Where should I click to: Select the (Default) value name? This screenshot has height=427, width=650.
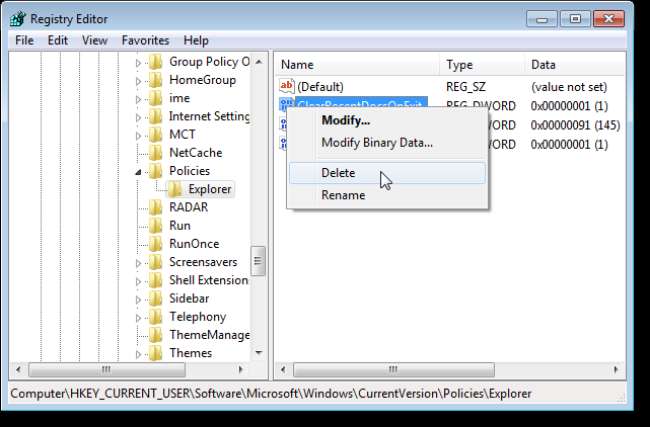tap(320, 87)
